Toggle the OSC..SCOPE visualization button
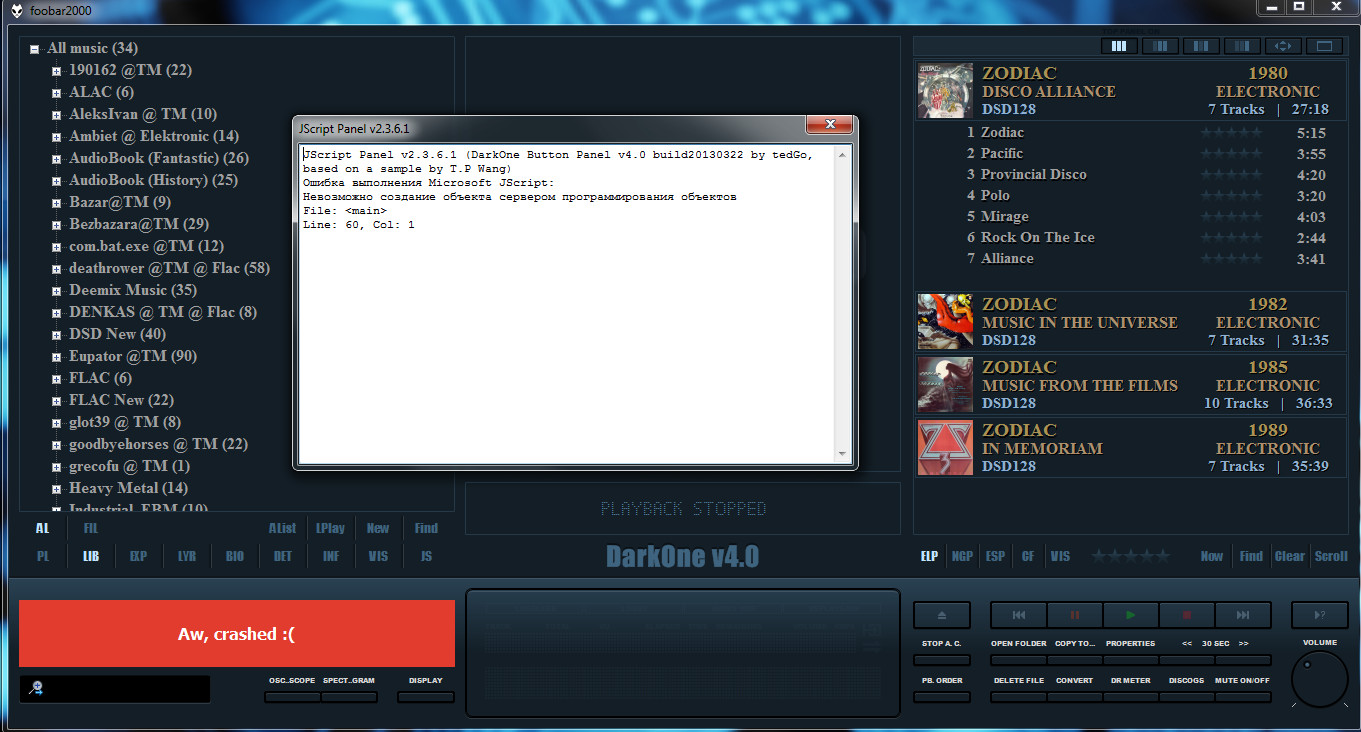Screen dimensions: 1361x732 click(292, 697)
